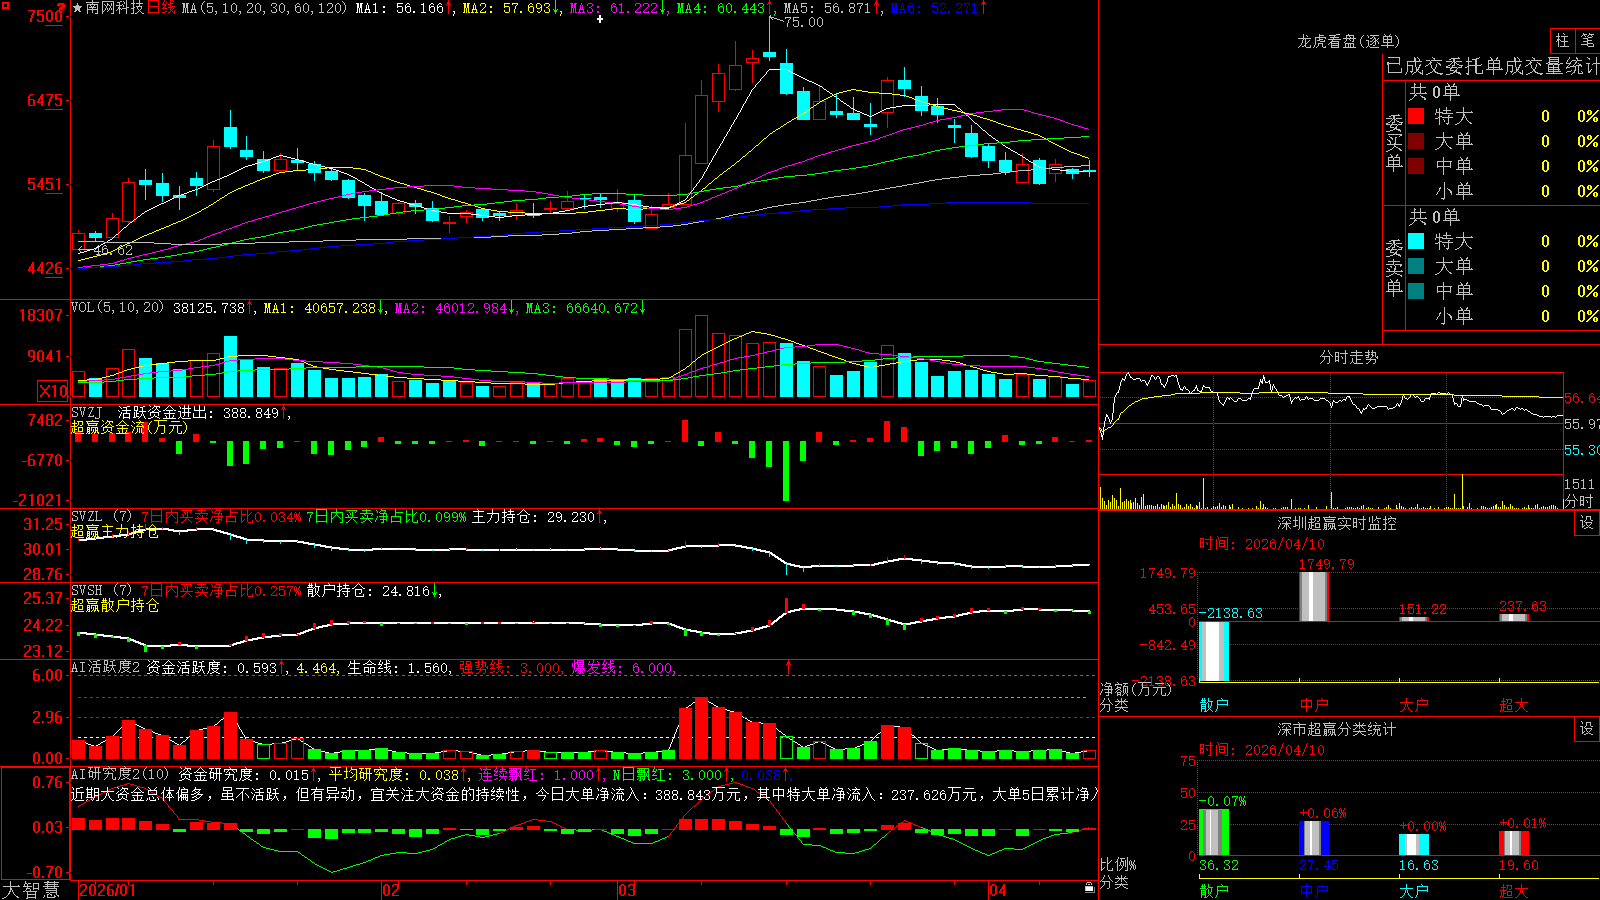The image size is (1600, 900).
Task: Click the AI活跃度2 indicator label
Action: click(x=106, y=667)
